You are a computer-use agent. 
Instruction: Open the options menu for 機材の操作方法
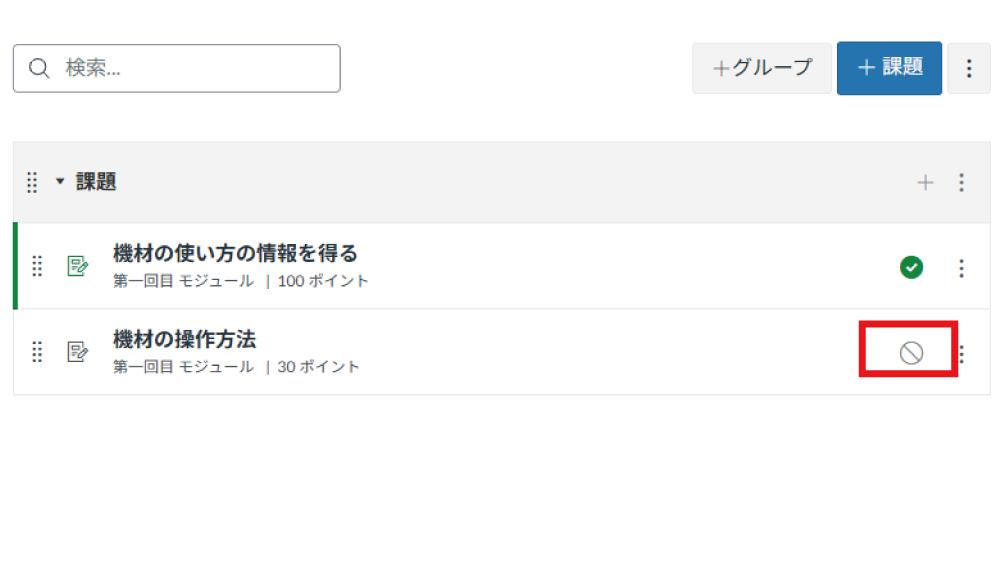pos(961,353)
